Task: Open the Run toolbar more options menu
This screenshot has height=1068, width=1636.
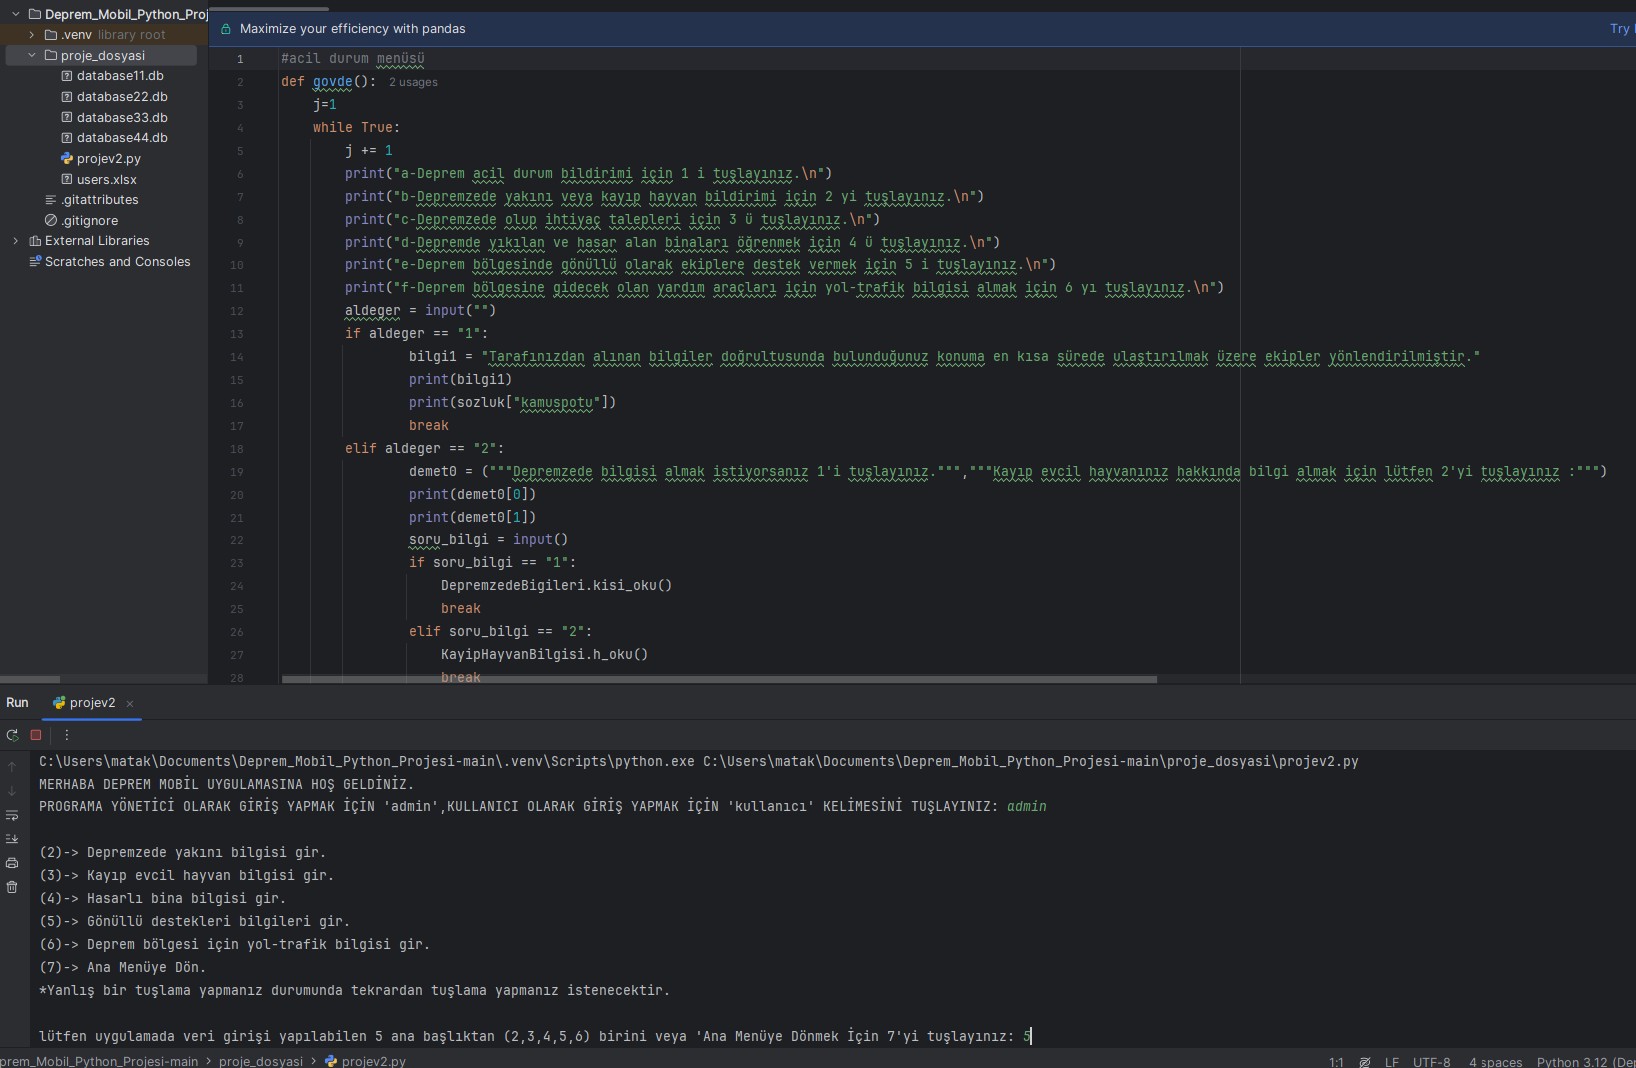Action: click(x=67, y=735)
